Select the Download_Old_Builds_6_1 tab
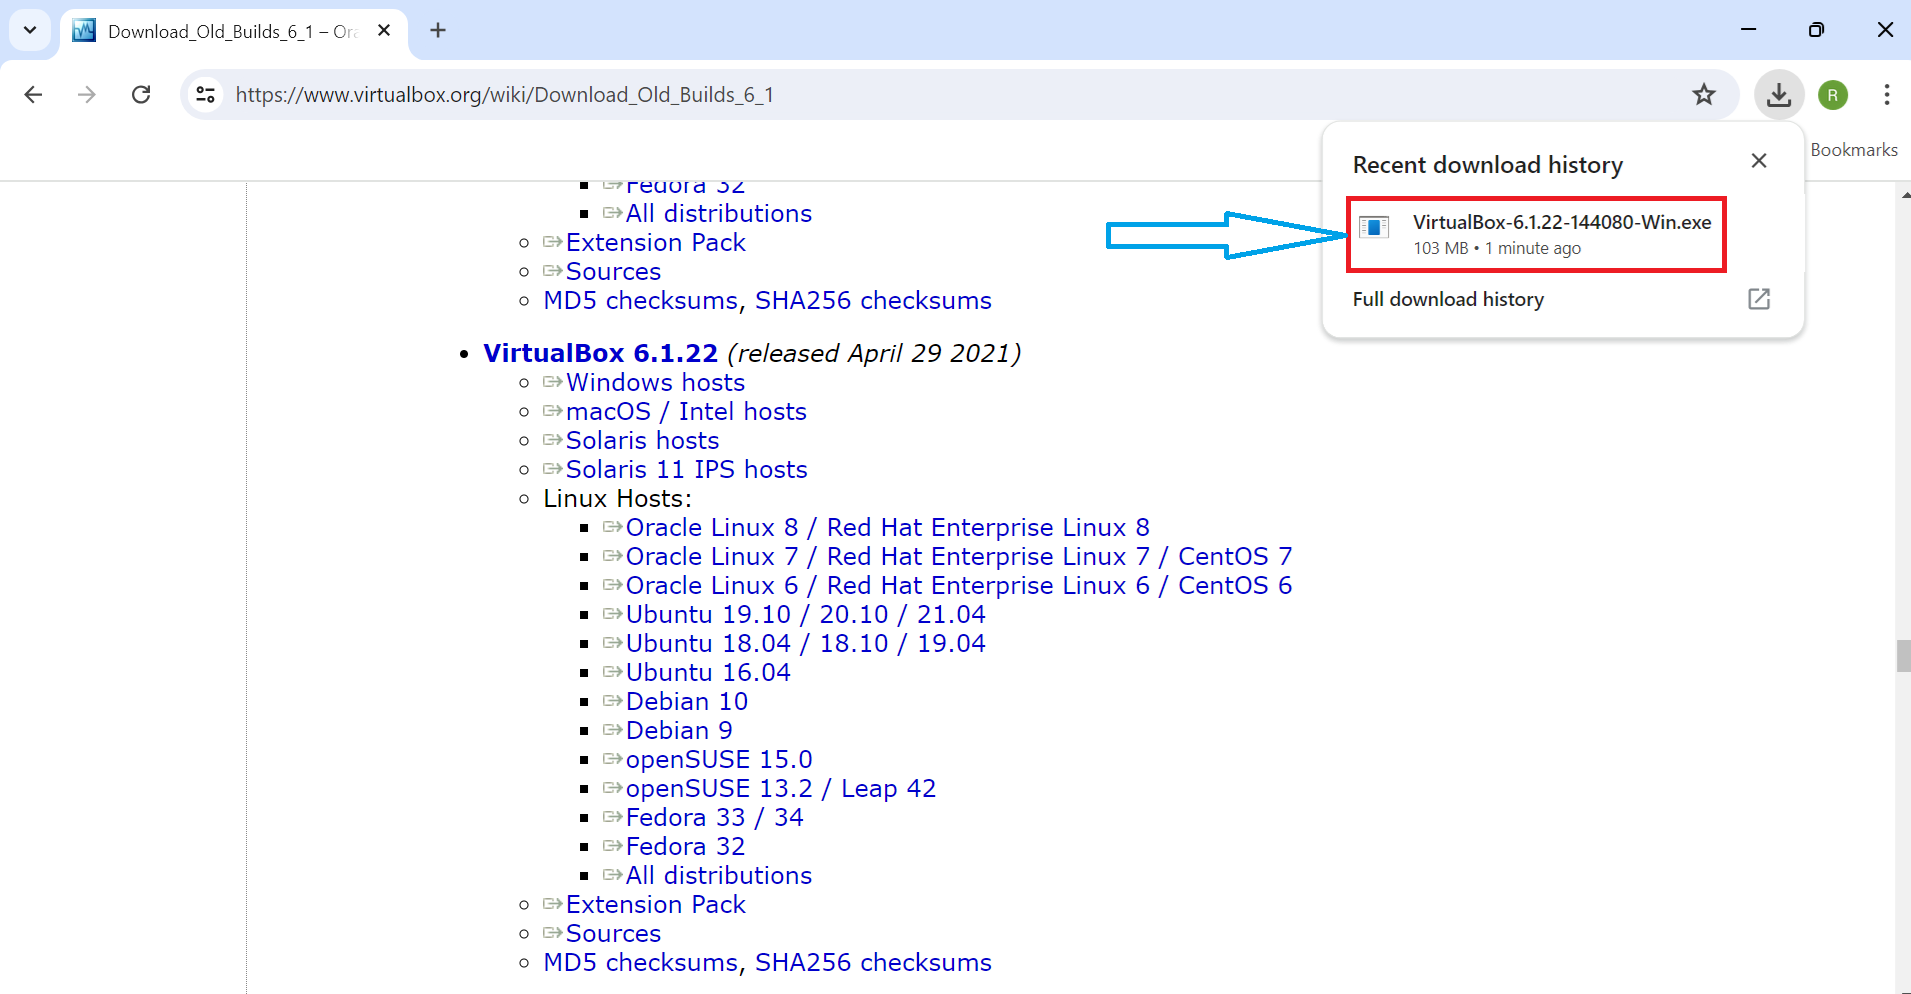The image size is (1911, 994). 234,32
